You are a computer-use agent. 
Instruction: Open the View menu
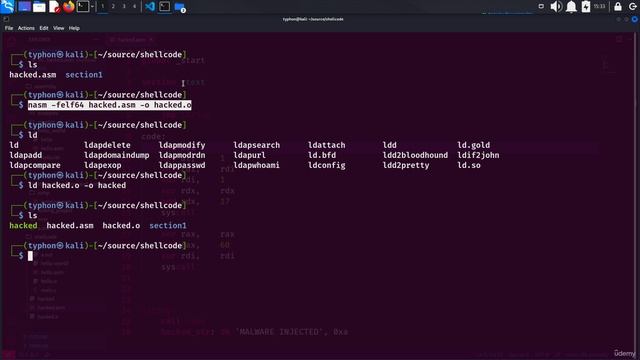(x=58, y=28)
